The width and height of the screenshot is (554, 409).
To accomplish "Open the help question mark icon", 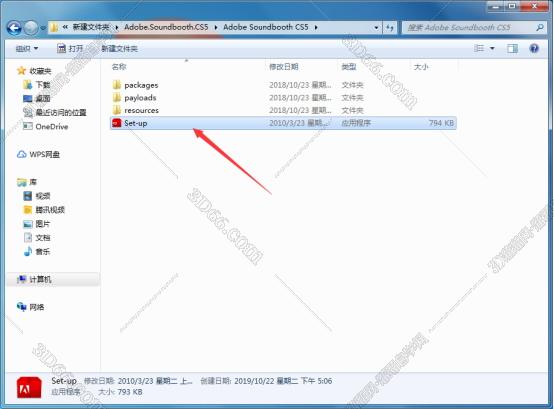I will (x=534, y=48).
